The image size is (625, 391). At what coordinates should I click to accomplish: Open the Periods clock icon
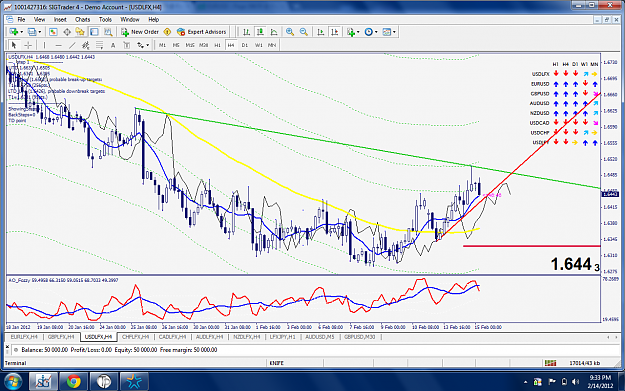[x=369, y=32]
